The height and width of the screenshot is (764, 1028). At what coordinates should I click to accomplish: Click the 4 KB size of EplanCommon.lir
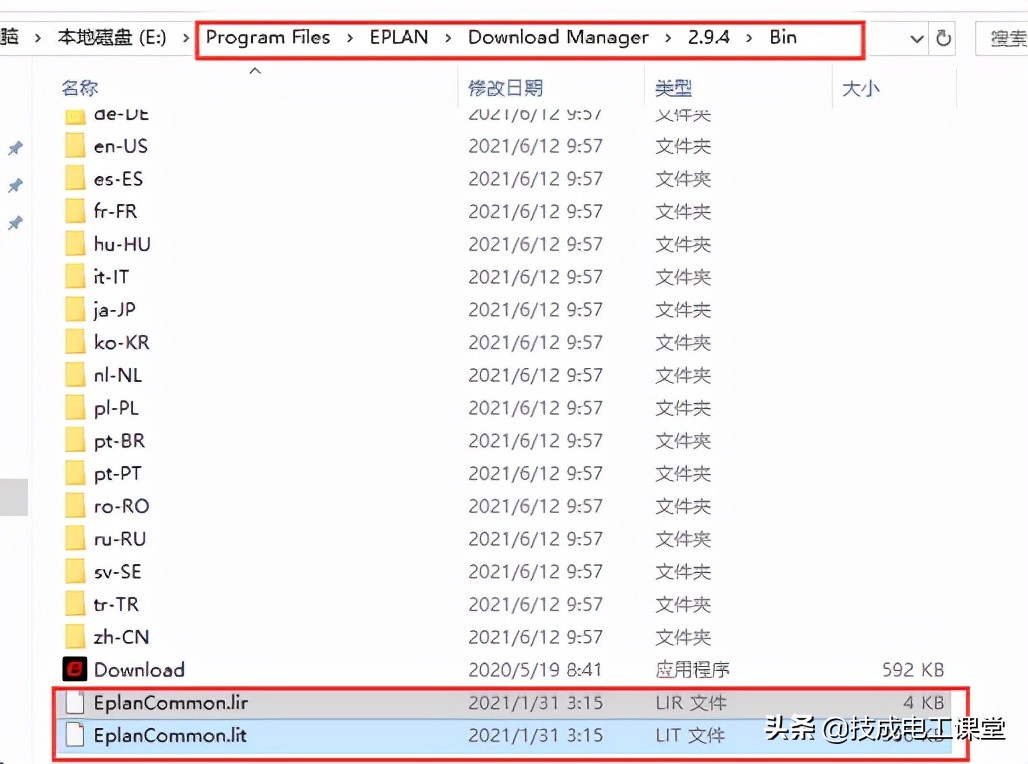923,703
